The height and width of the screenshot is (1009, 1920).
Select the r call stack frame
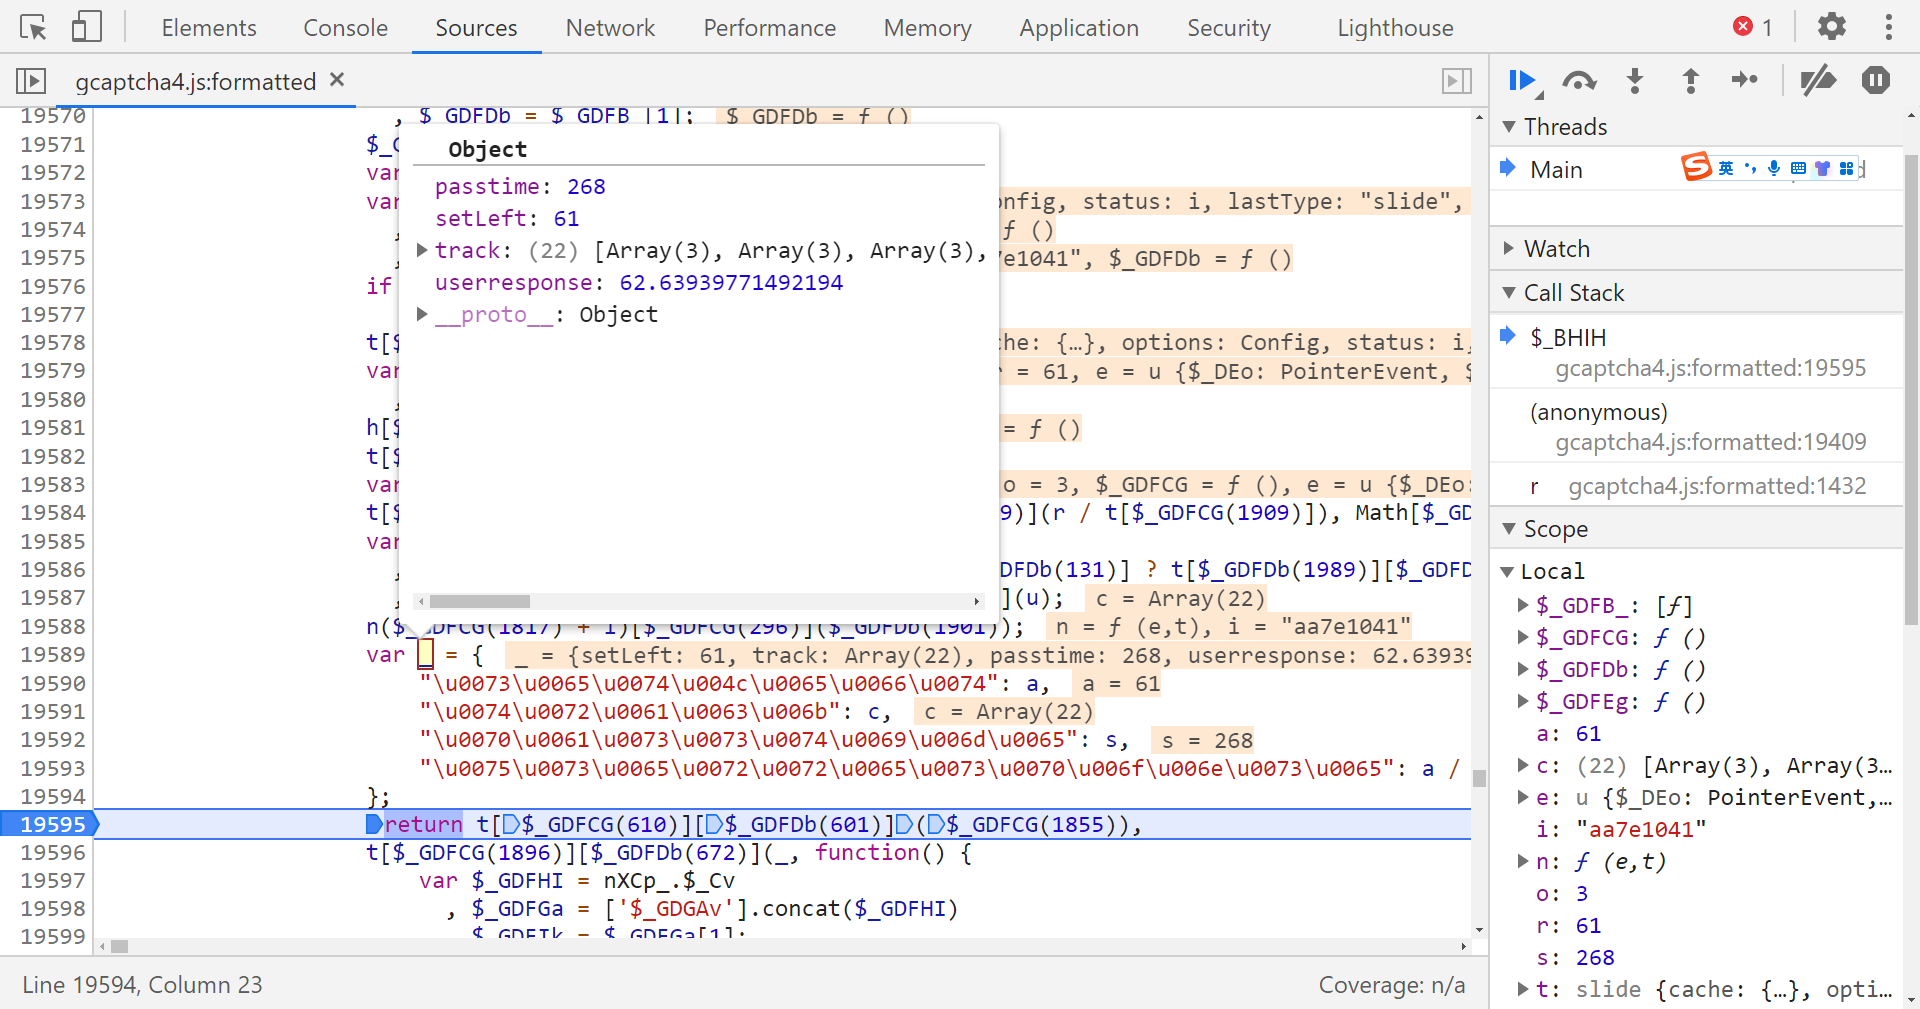tap(1696, 486)
